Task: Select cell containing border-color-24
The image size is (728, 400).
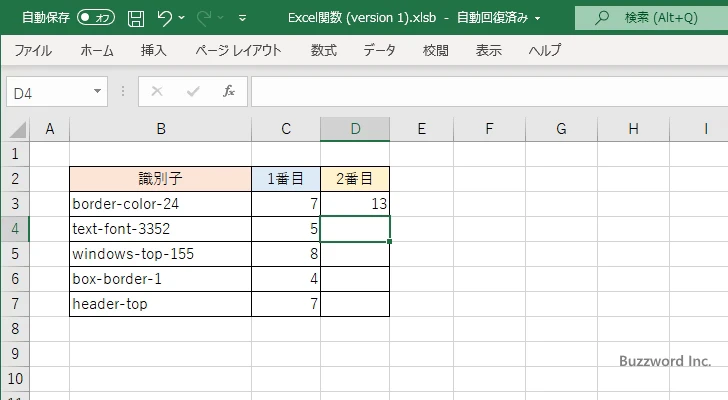Action: 161,204
